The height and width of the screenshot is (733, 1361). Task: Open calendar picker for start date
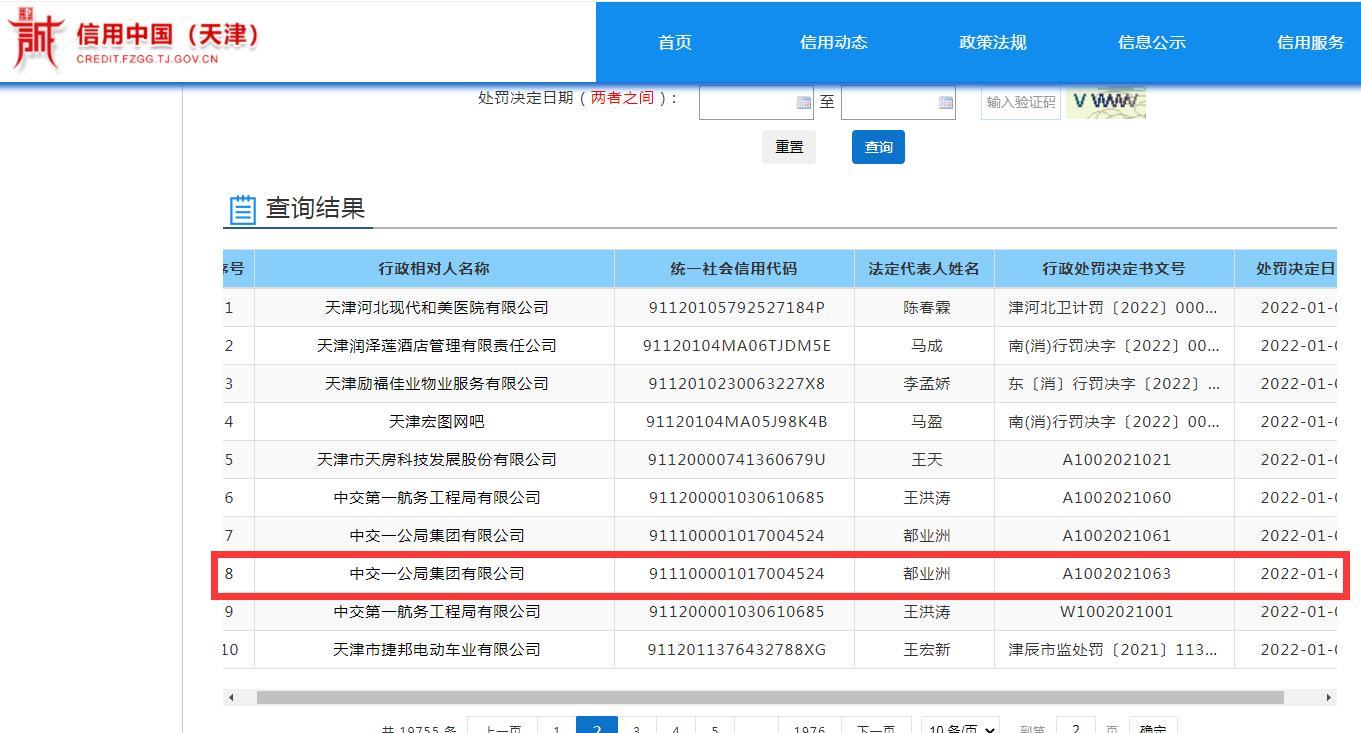(x=804, y=102)
